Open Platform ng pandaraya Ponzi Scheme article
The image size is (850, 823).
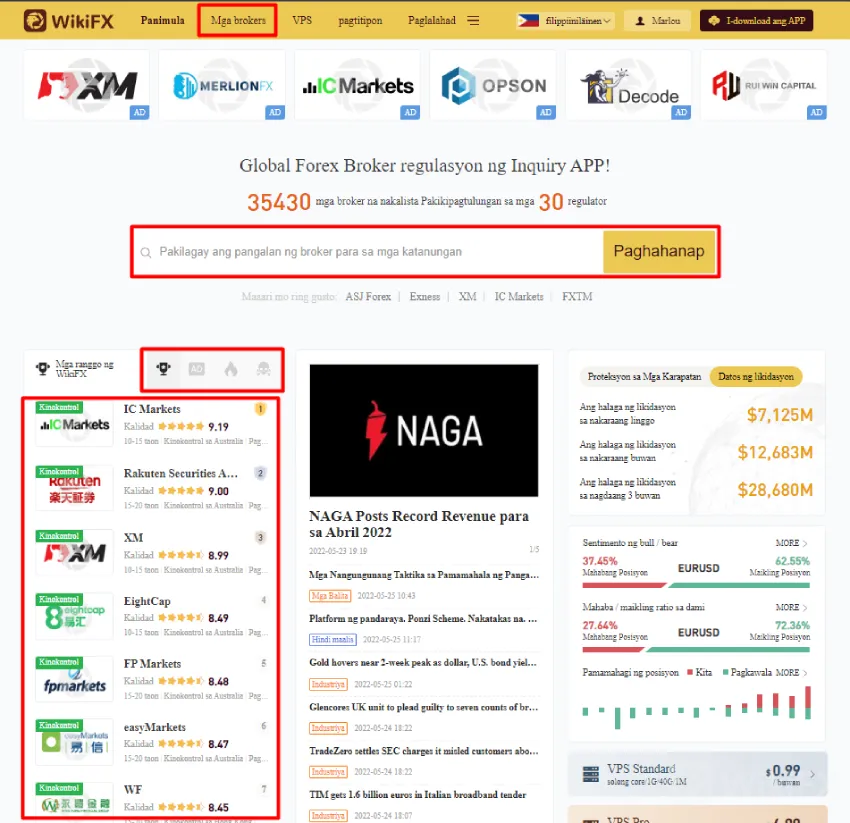(423, 619)
